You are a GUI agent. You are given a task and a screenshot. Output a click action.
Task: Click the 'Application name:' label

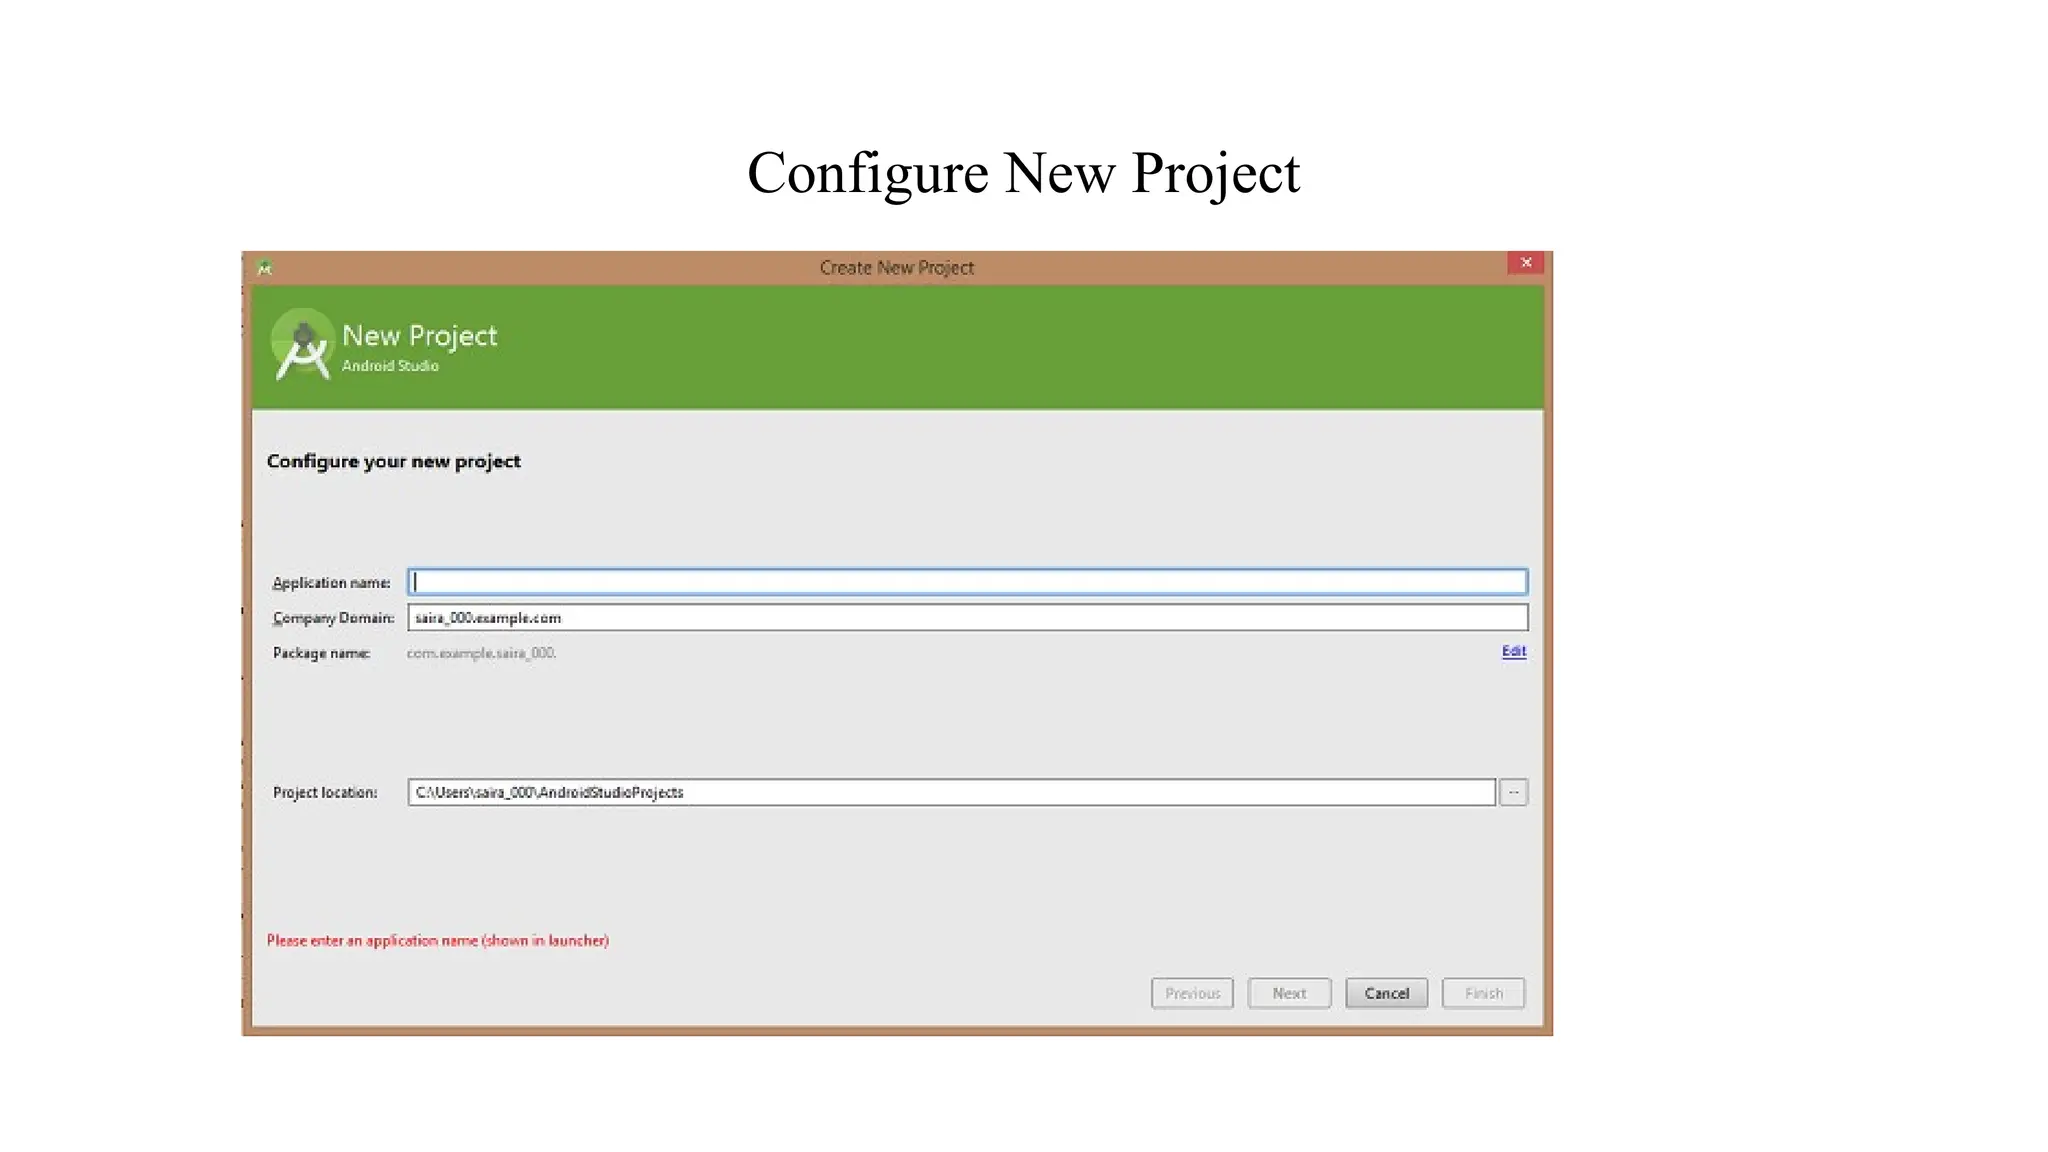tap(331, 583)
